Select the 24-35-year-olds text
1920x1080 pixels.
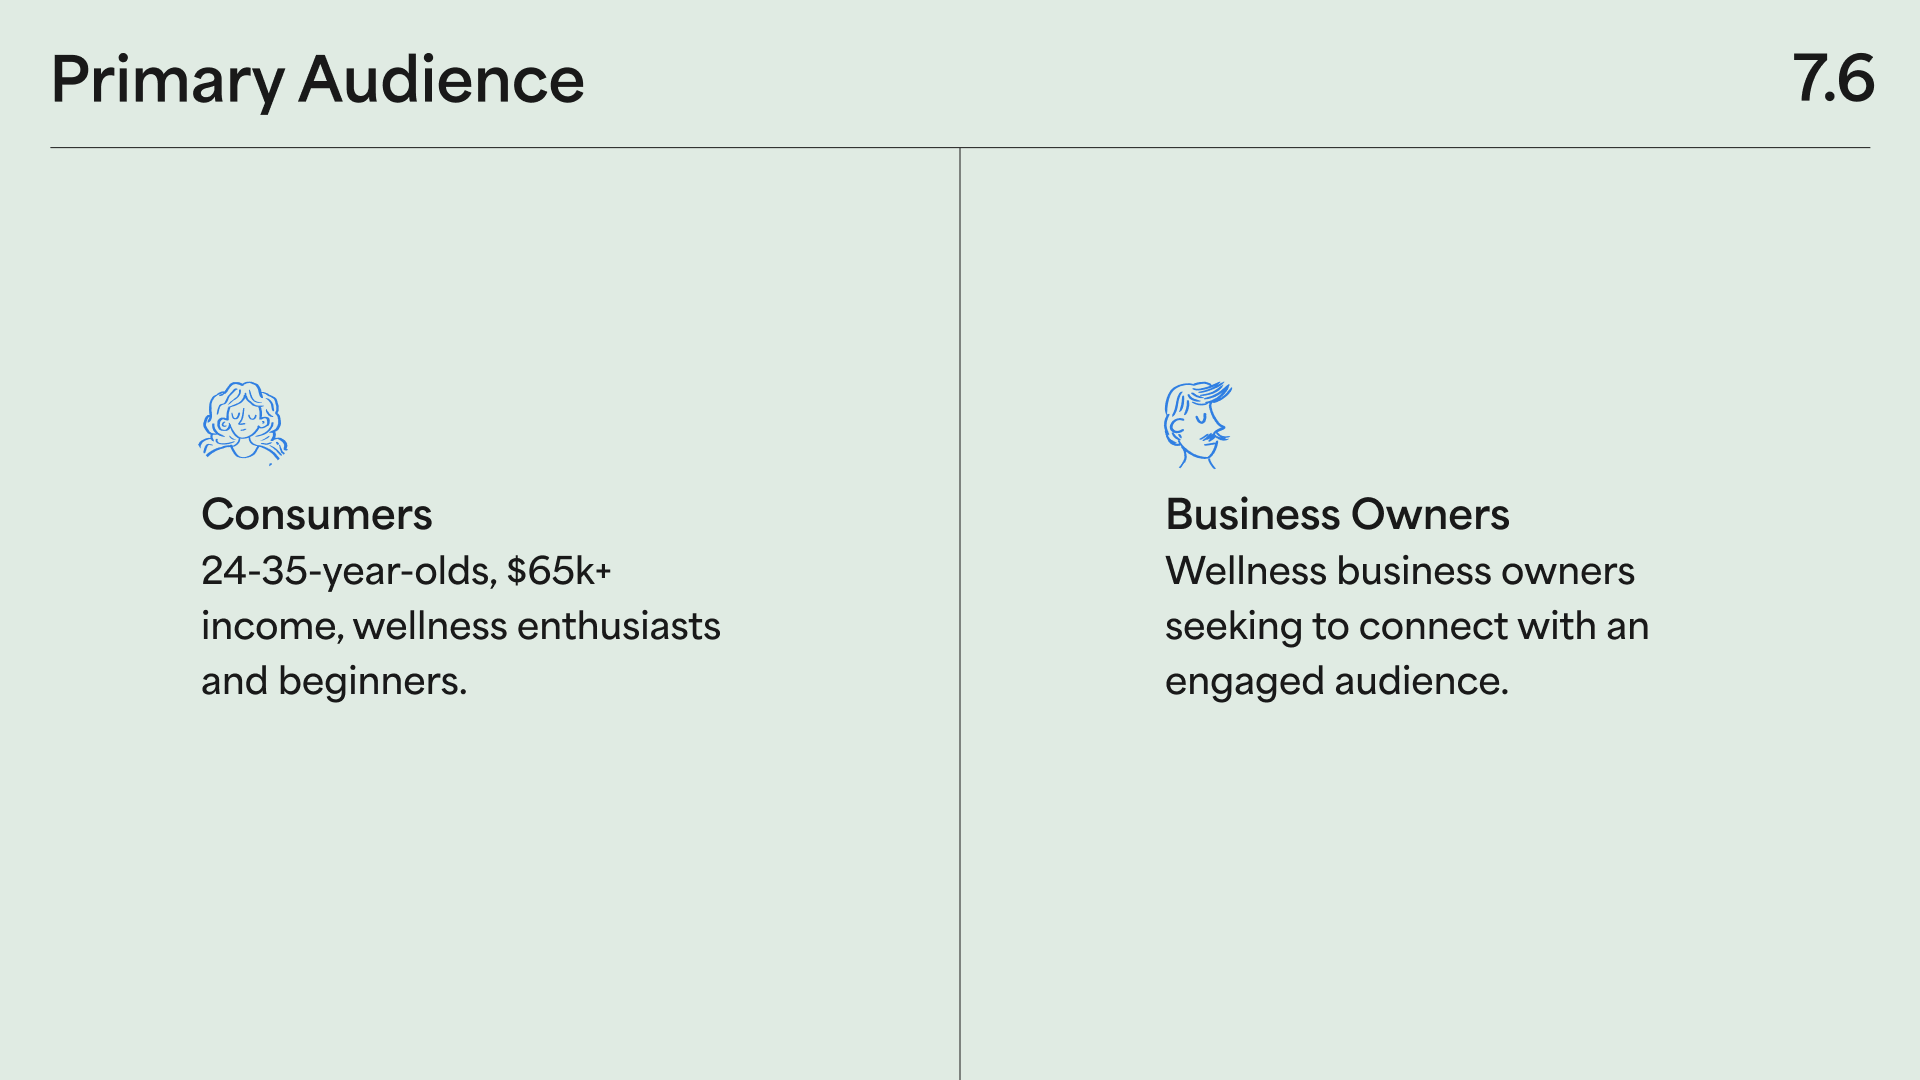(346, 571)
